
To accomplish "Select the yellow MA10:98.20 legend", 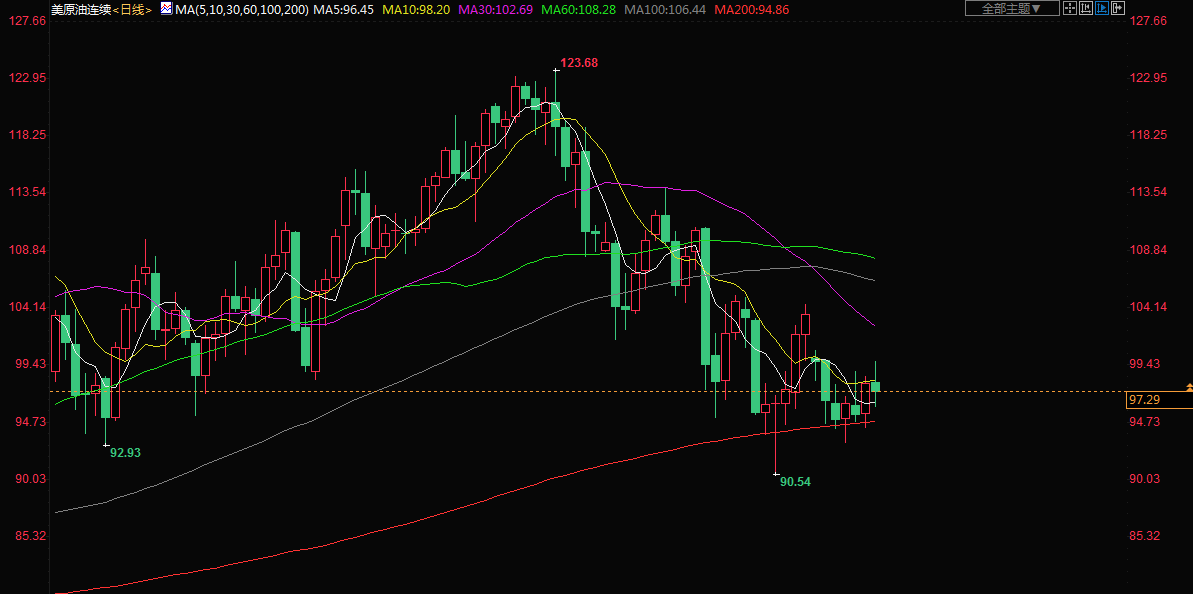I will click(417, 9).
